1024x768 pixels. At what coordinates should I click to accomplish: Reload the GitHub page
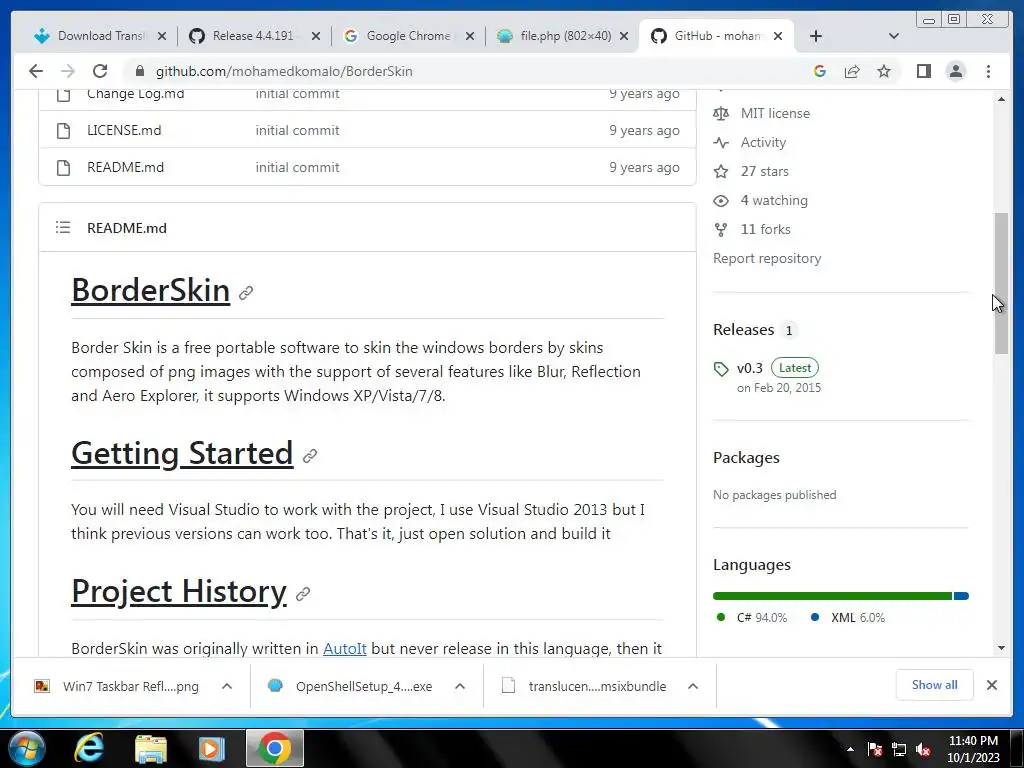pyautogui.click(x=100, y=71)
